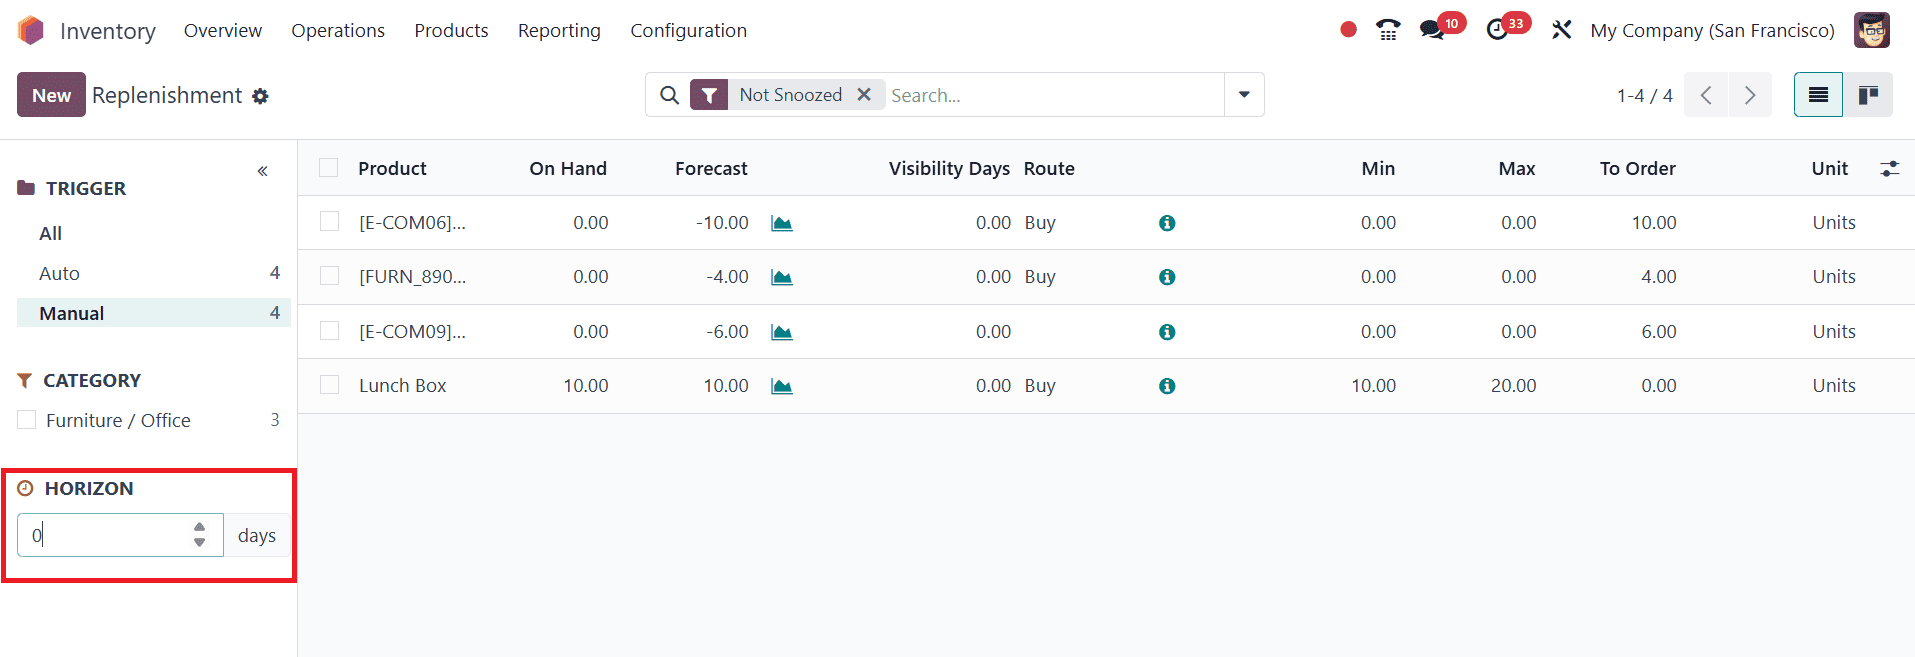Open forecast graph for FURN_890 row
This screenshot has height=657, width=1915.
[782, 277]
